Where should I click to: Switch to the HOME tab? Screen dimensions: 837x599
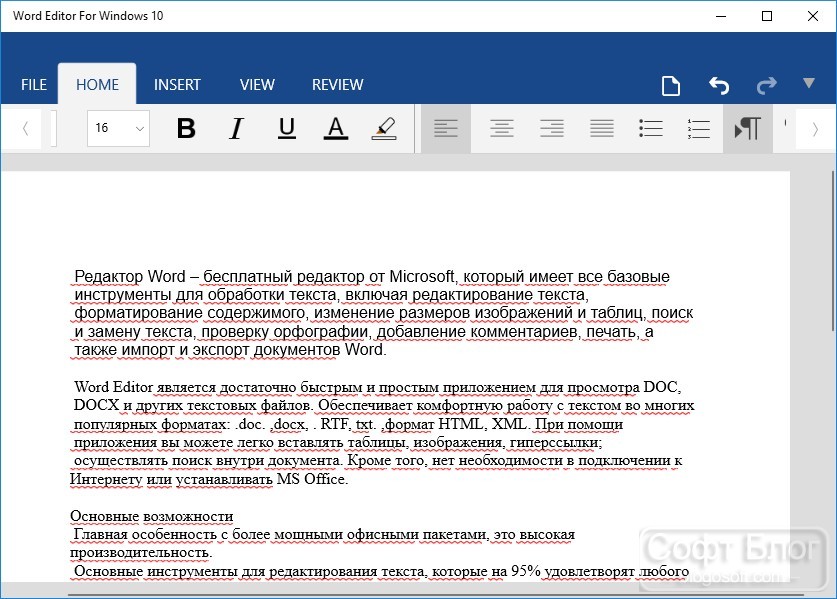click(x=97, y=84)
